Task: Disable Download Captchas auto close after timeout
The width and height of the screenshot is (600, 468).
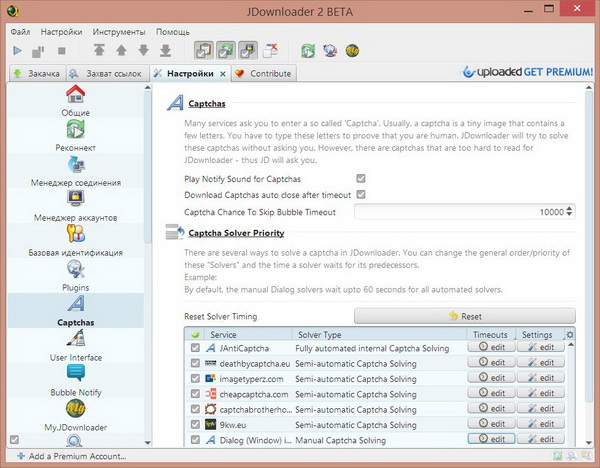Action: pyautogui.click(x=361, y=194)
